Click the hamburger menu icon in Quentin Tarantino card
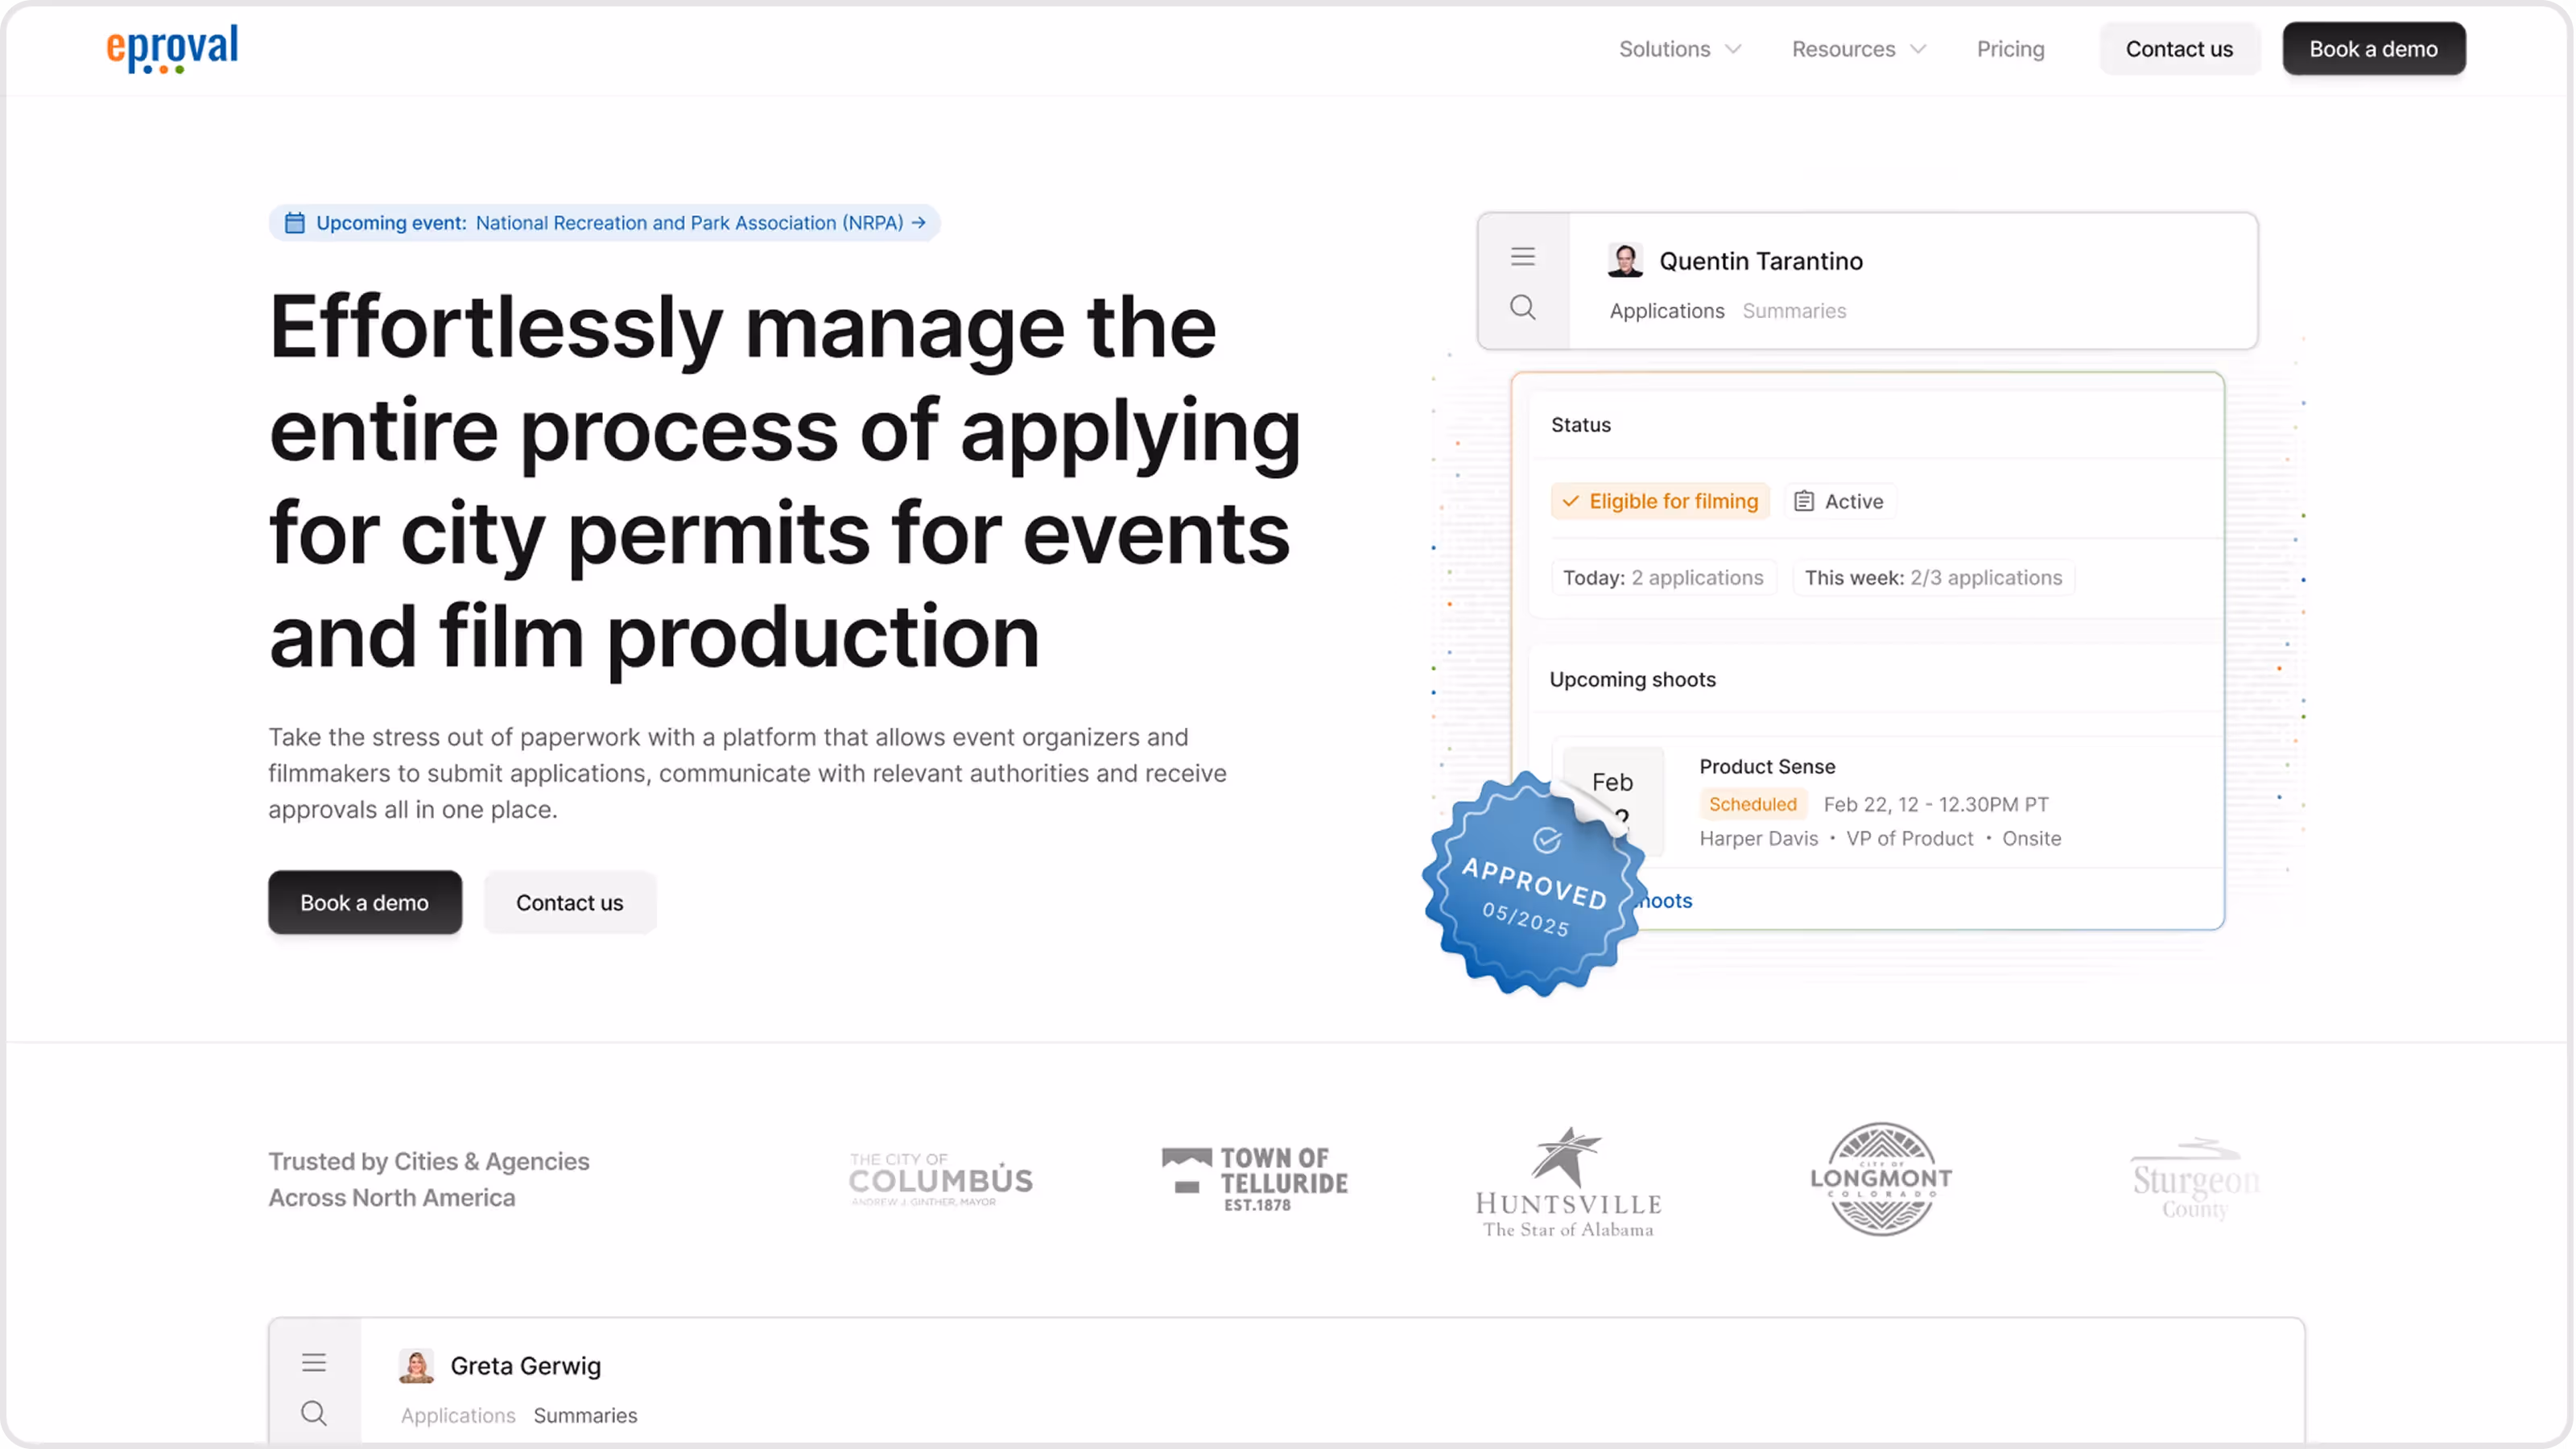The image size is (2576, 1449). 1522,257
